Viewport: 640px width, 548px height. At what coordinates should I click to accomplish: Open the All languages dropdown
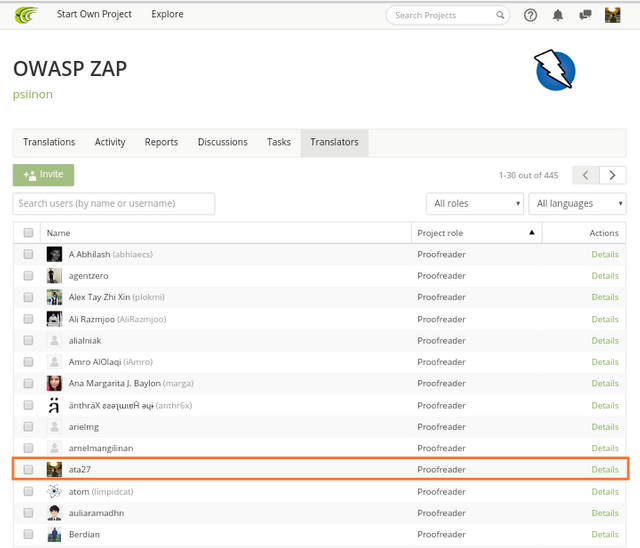click(x=577, y=203)
